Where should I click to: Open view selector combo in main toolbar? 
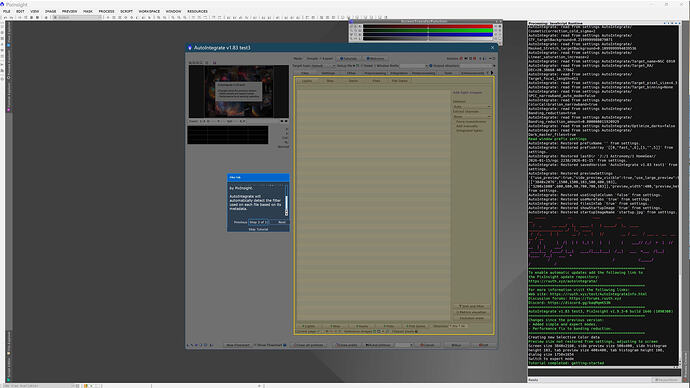[77, 17]
